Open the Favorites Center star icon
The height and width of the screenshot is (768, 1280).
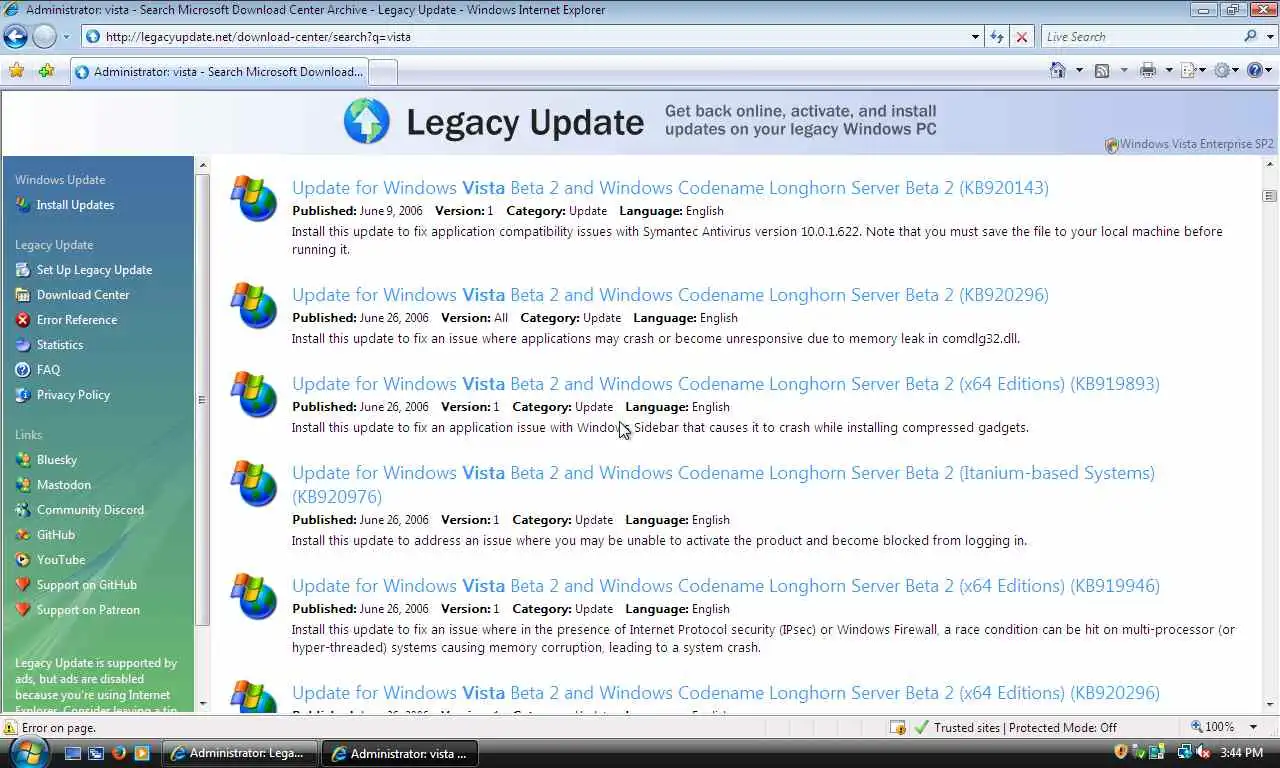click(x=16, y=71)
